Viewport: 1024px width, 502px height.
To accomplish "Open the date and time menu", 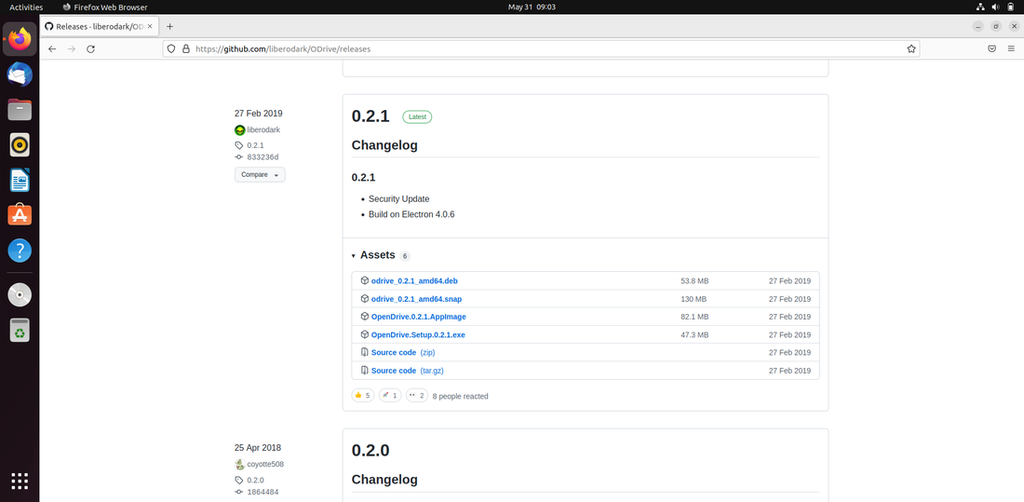I will (x=532, y=7).
